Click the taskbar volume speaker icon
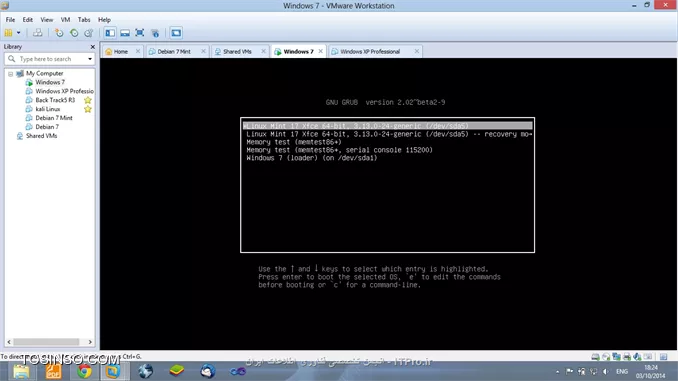Viewport: 678px width, 381px height. click(606, 371)
